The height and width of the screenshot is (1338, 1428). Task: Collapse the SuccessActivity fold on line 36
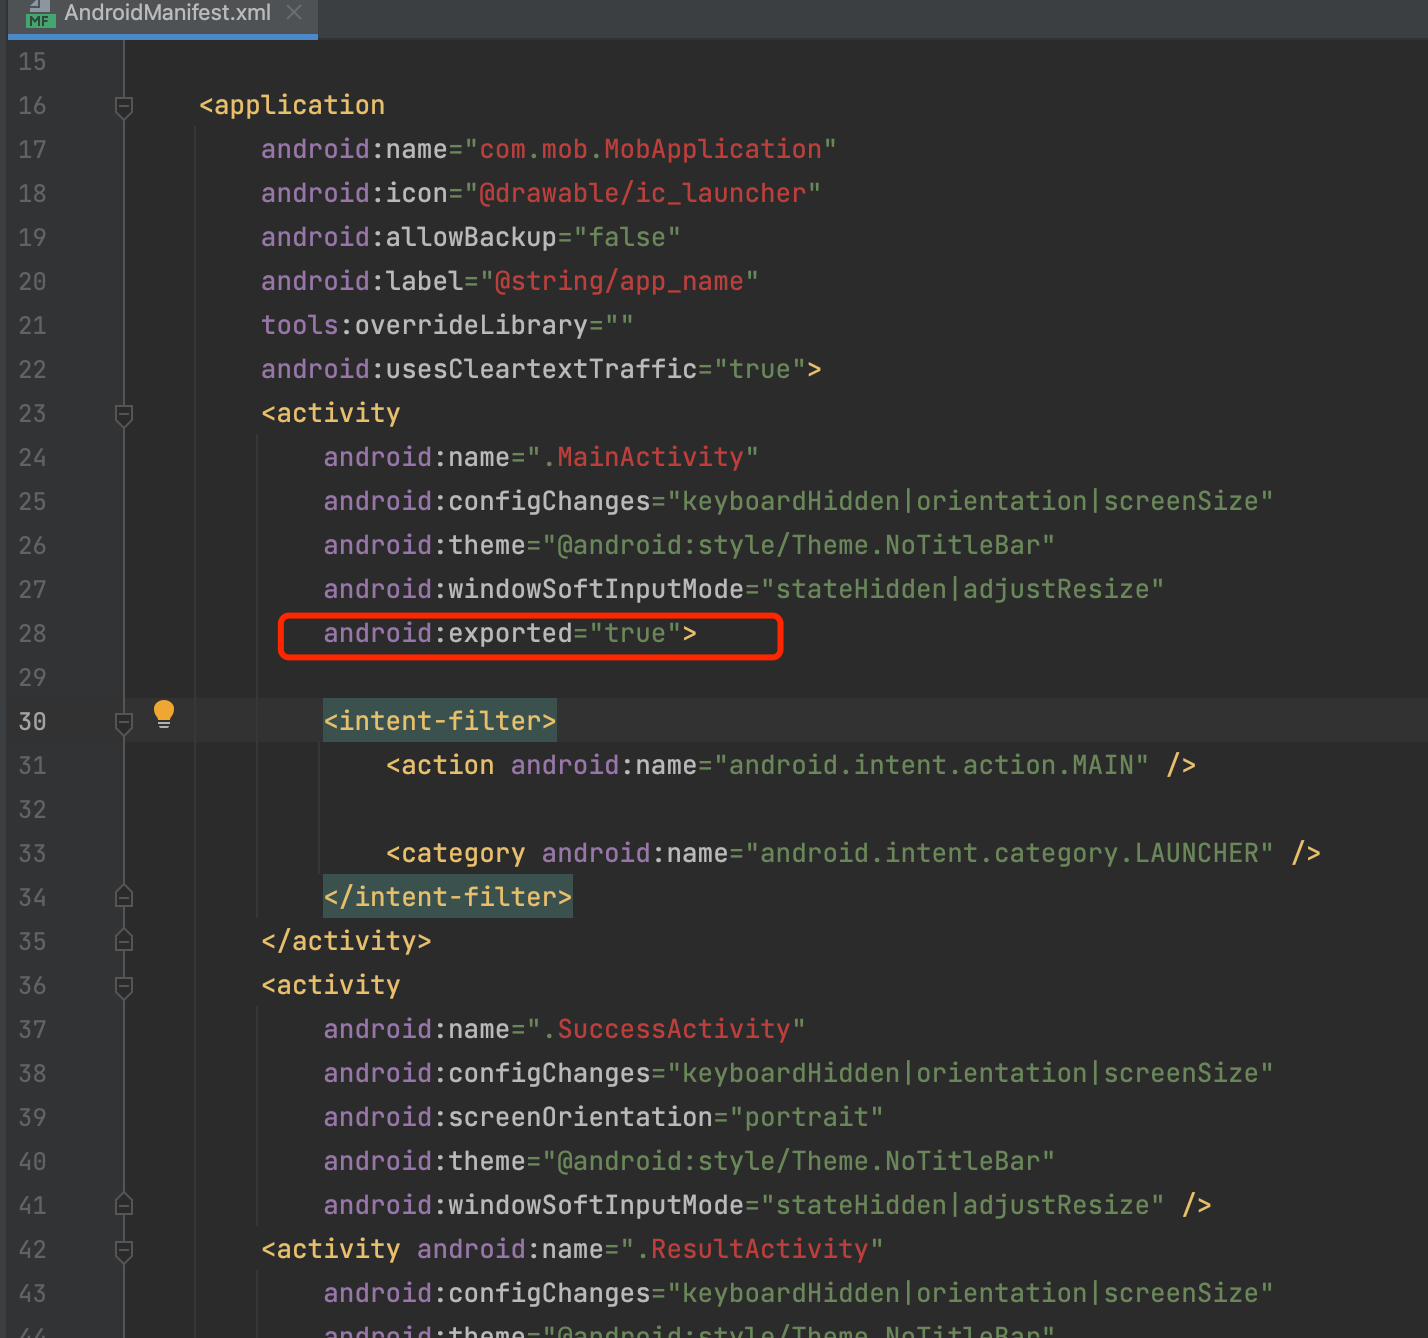point(124,986)
